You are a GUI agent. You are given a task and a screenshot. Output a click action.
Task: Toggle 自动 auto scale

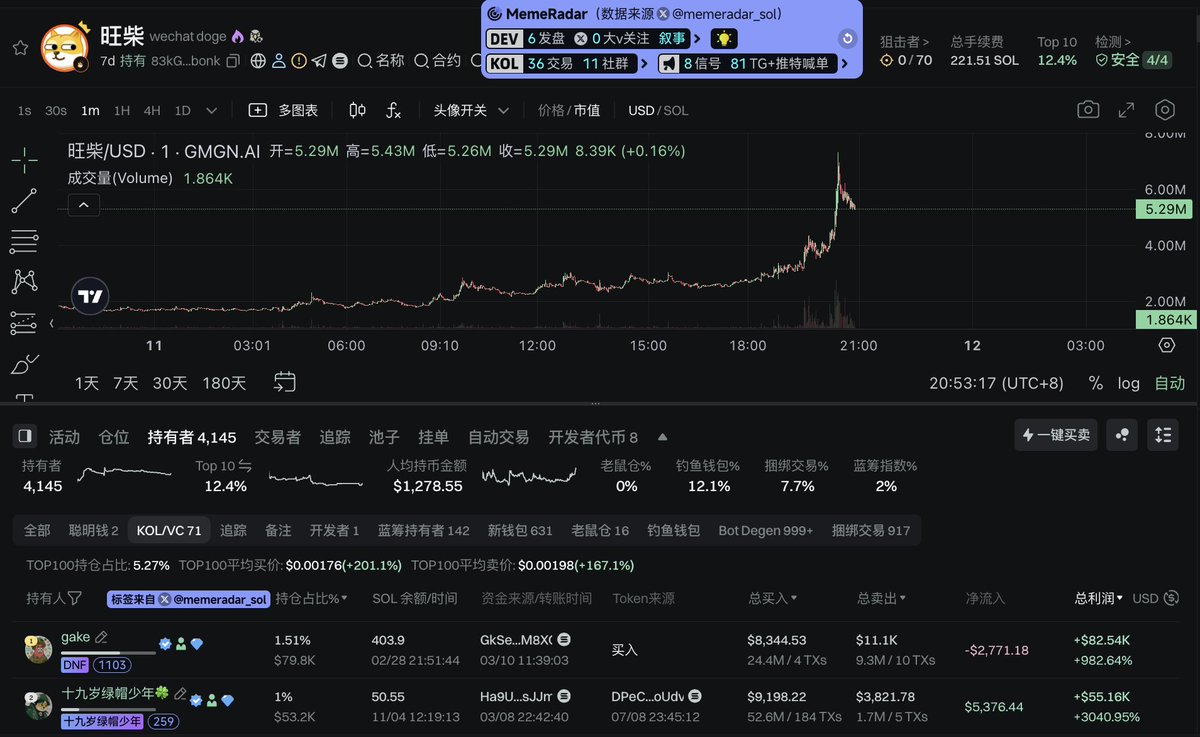(1169, 383)
